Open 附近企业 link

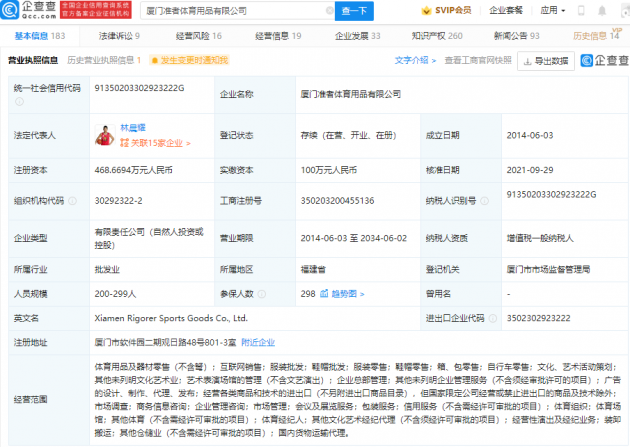tap(258, 343)
